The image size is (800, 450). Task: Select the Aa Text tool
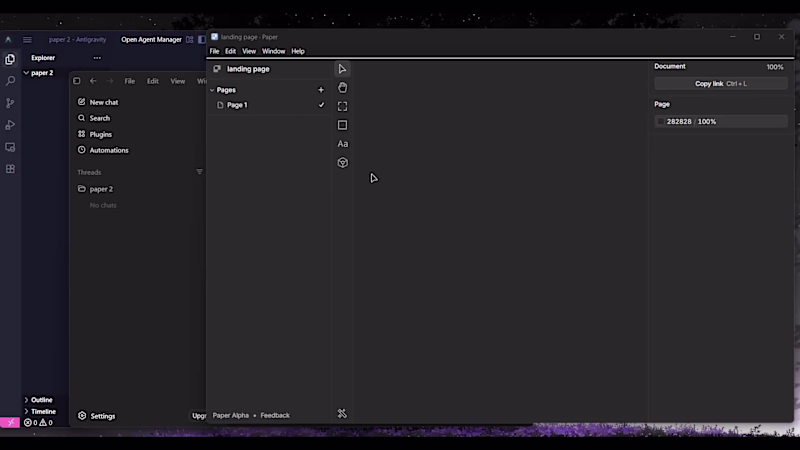(342, 144)
